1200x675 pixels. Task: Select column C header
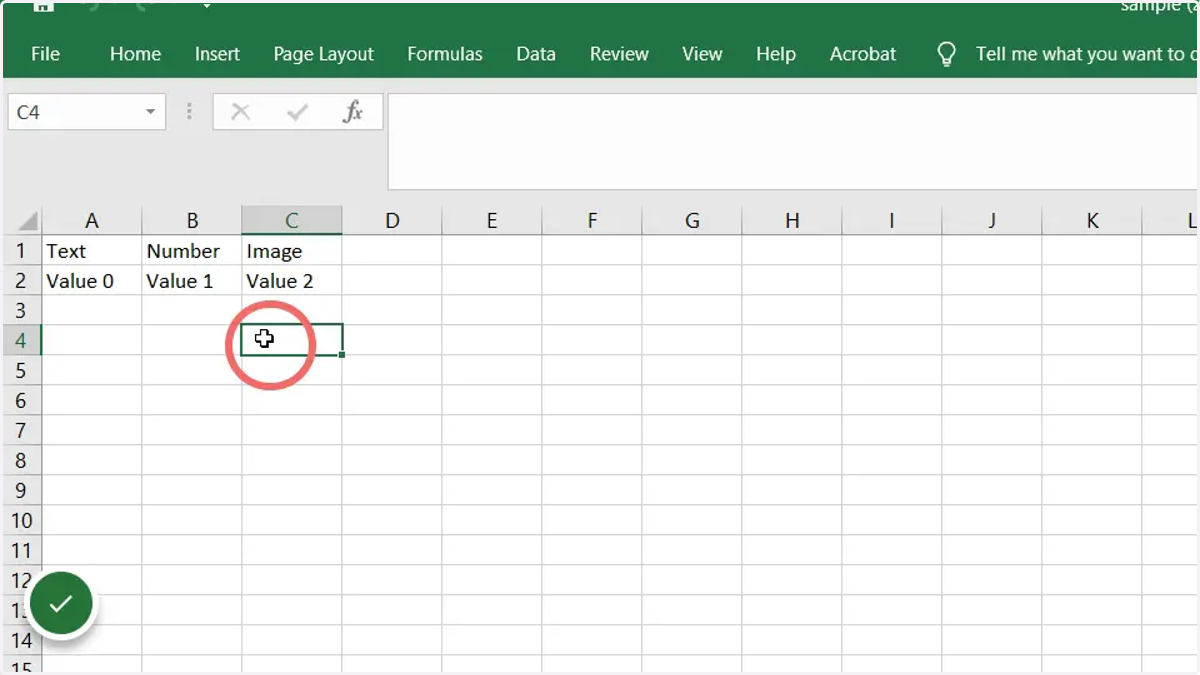(x=292, y=221)
